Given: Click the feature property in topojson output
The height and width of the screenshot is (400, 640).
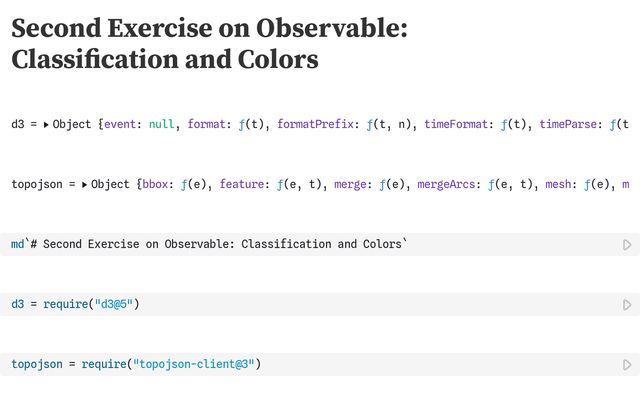Looking at the screenshot, I should point(240,185).
